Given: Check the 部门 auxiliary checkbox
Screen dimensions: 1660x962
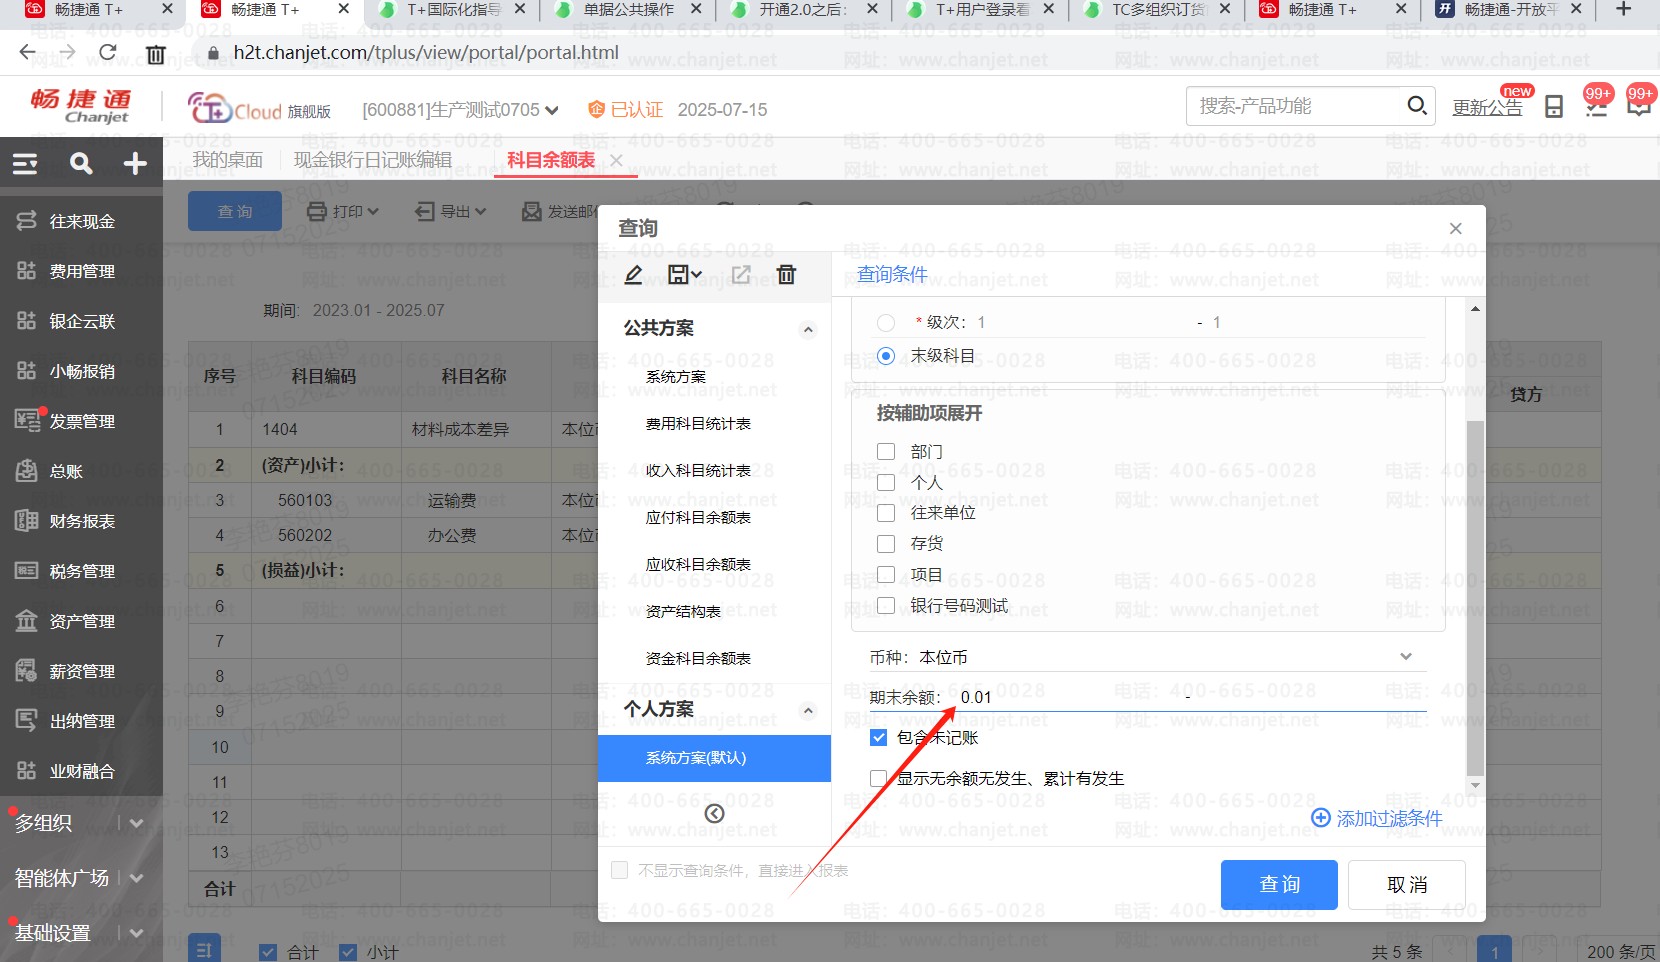Looking at the screenshot, I should (x=886, y=452).
